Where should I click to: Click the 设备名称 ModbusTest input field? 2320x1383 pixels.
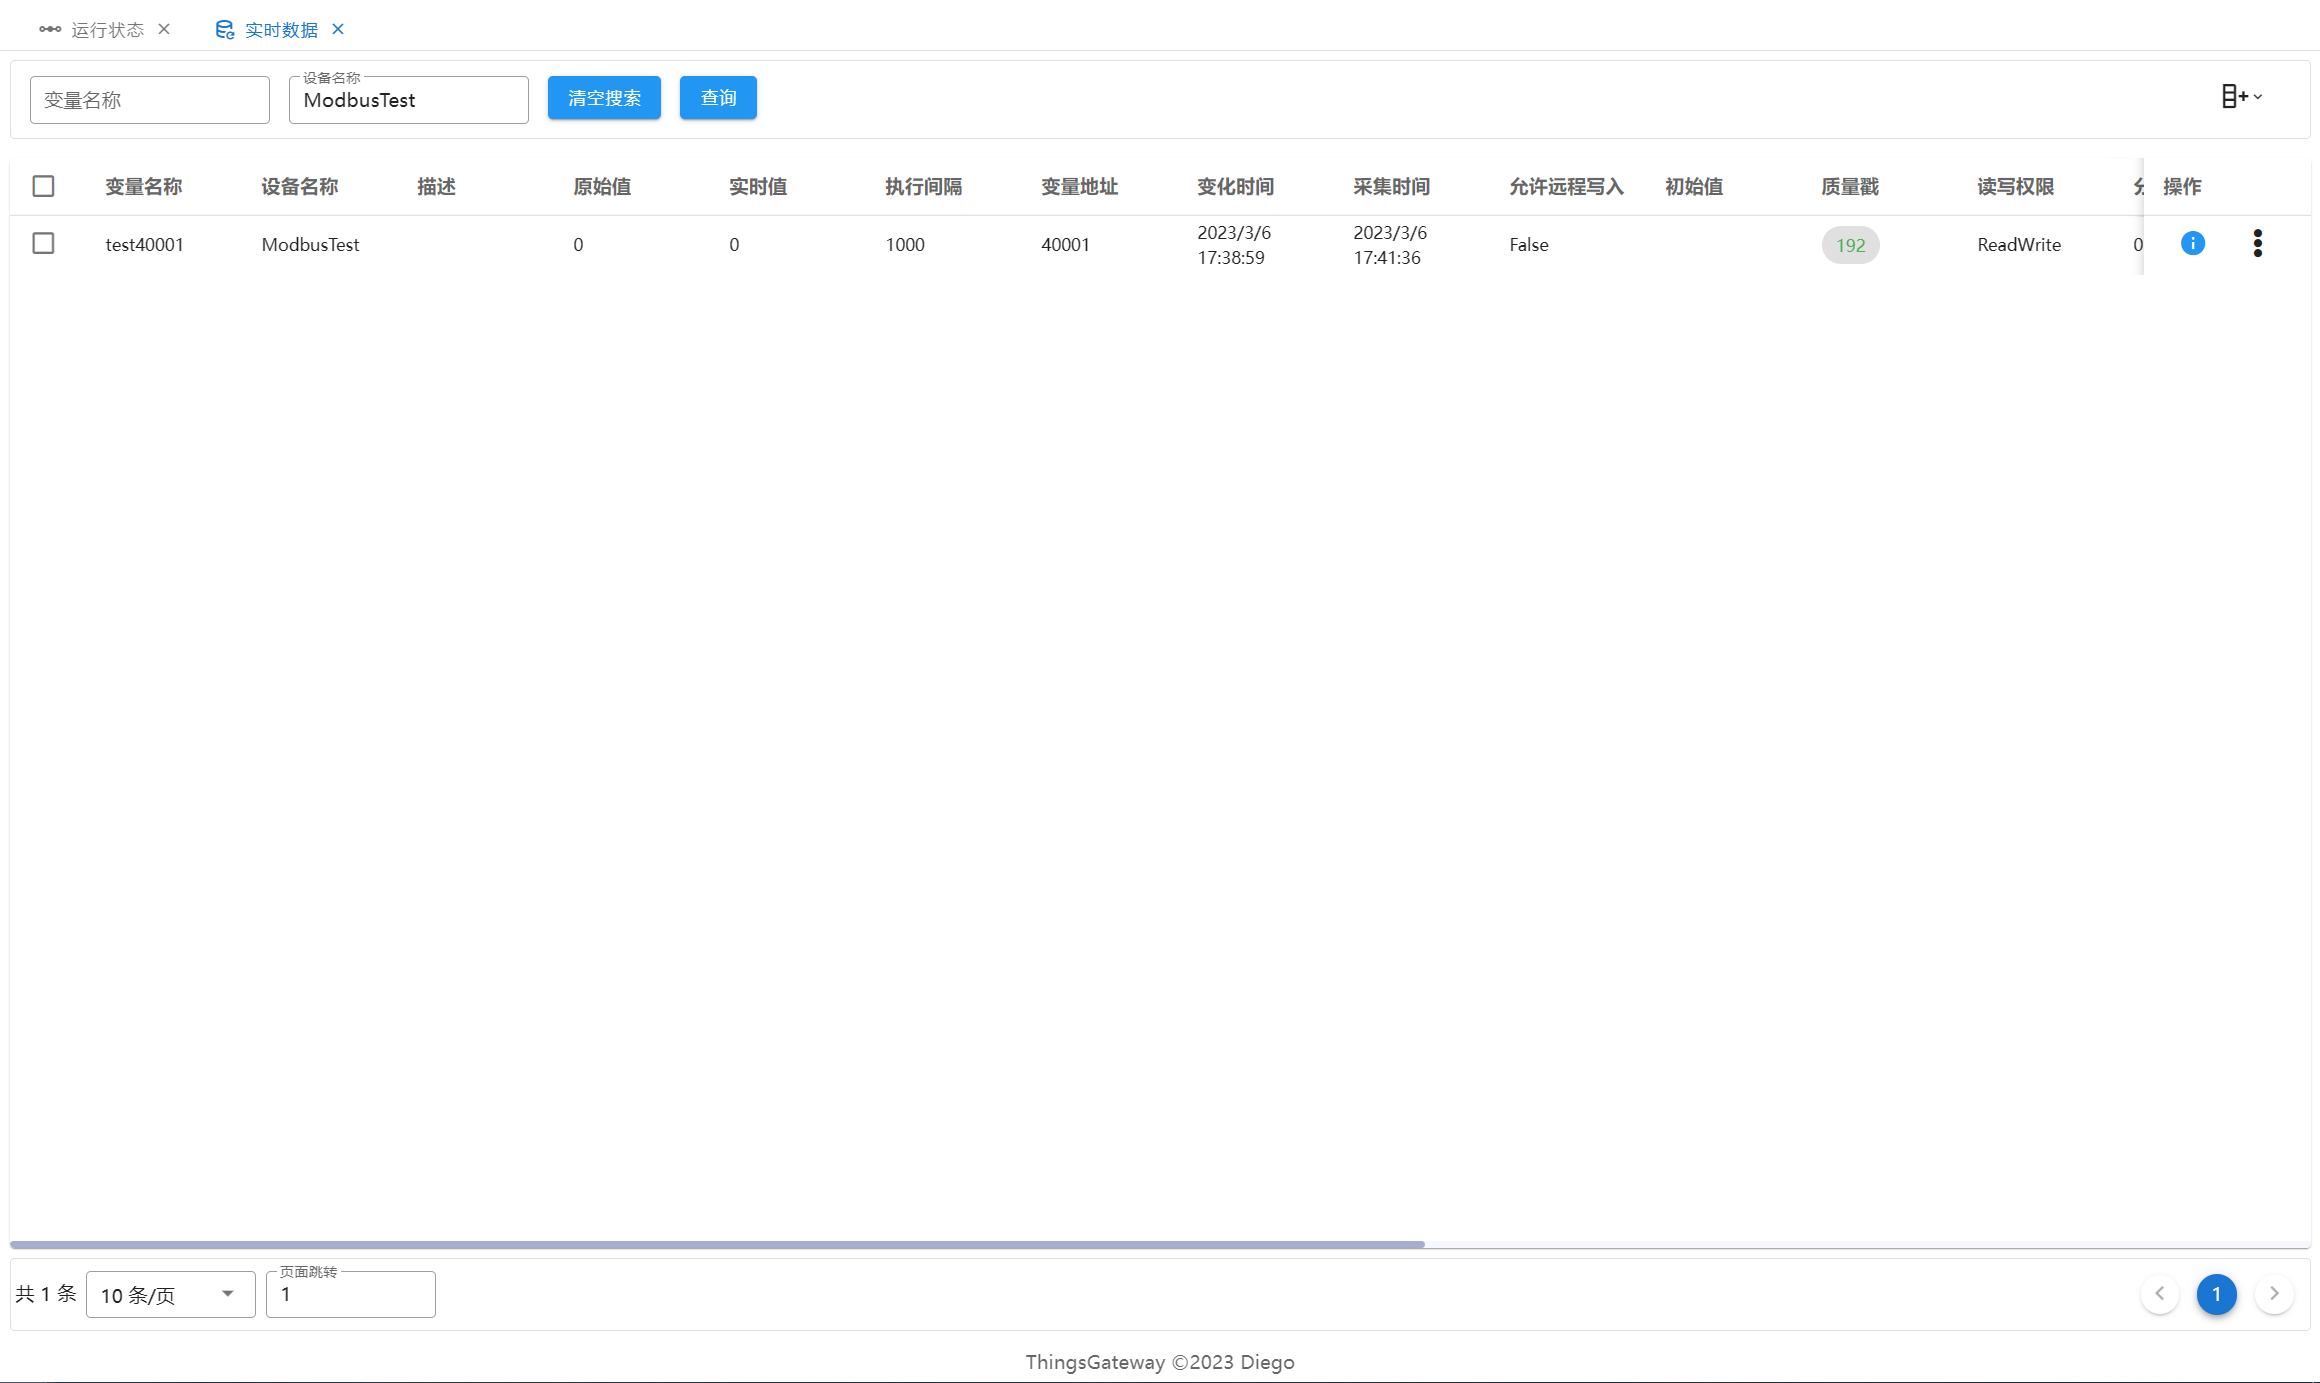408,100
